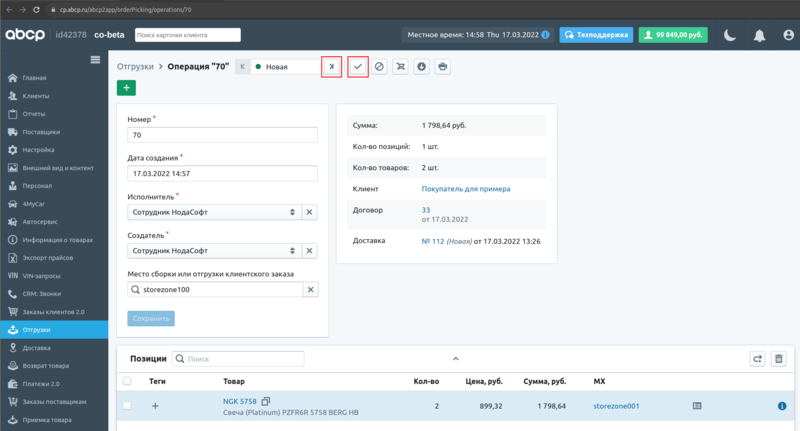Open Заказы клиентов 2.0 in the sidebar

[53, 312]
